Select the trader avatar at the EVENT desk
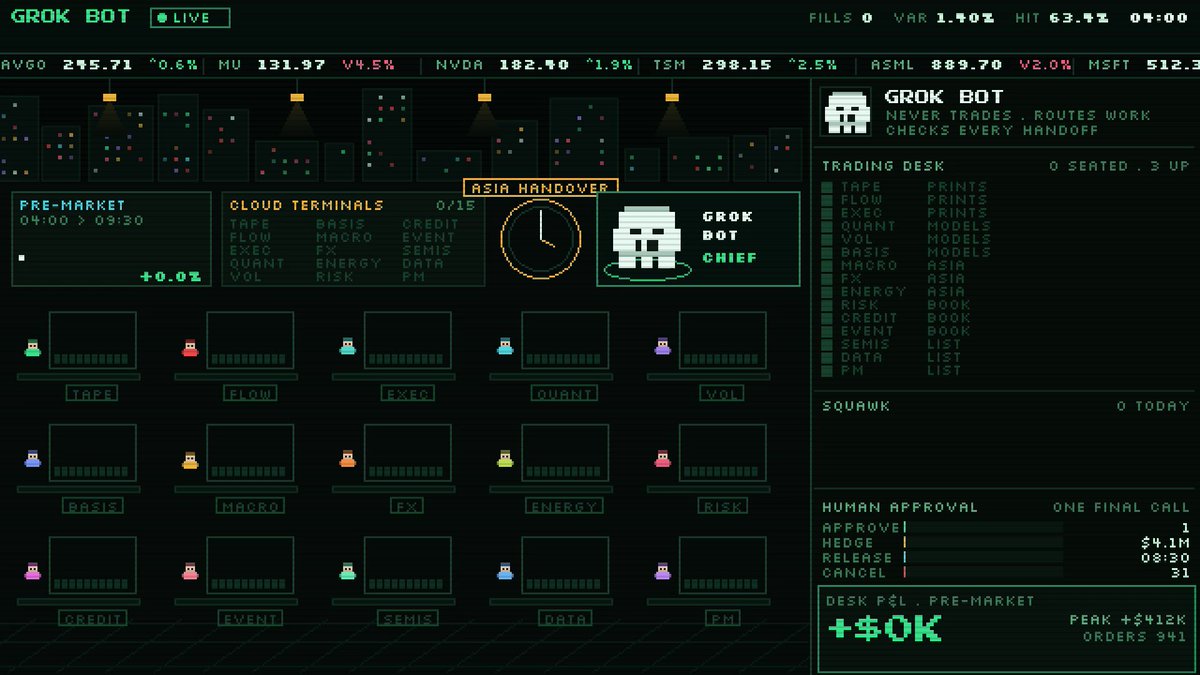1200x675 pixels. 190,572
